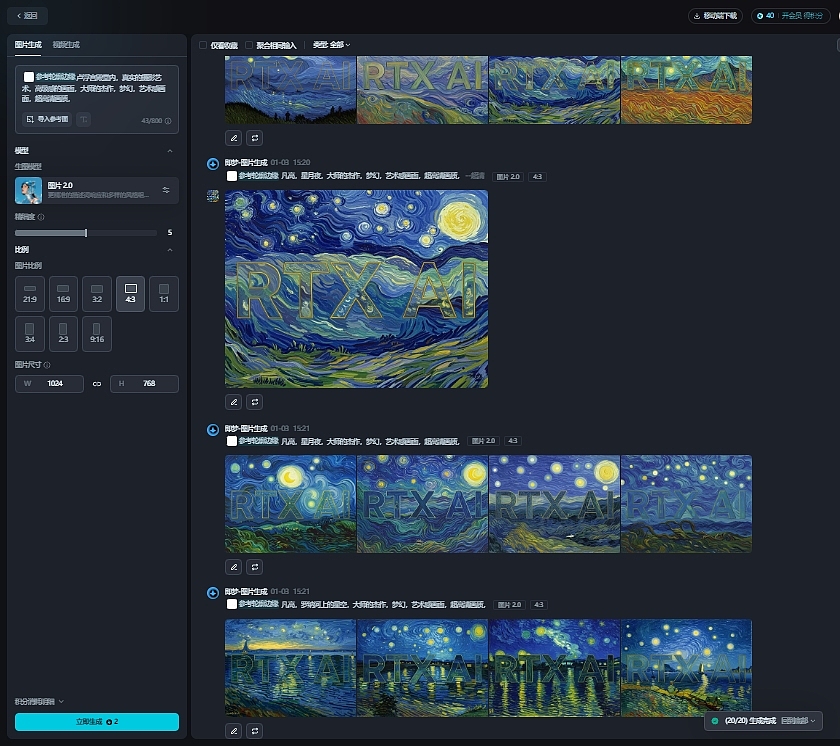This screenshot has width=840, height=746.
Task: Select the 16:9 aspect ratio
Action: click(63, 293)
